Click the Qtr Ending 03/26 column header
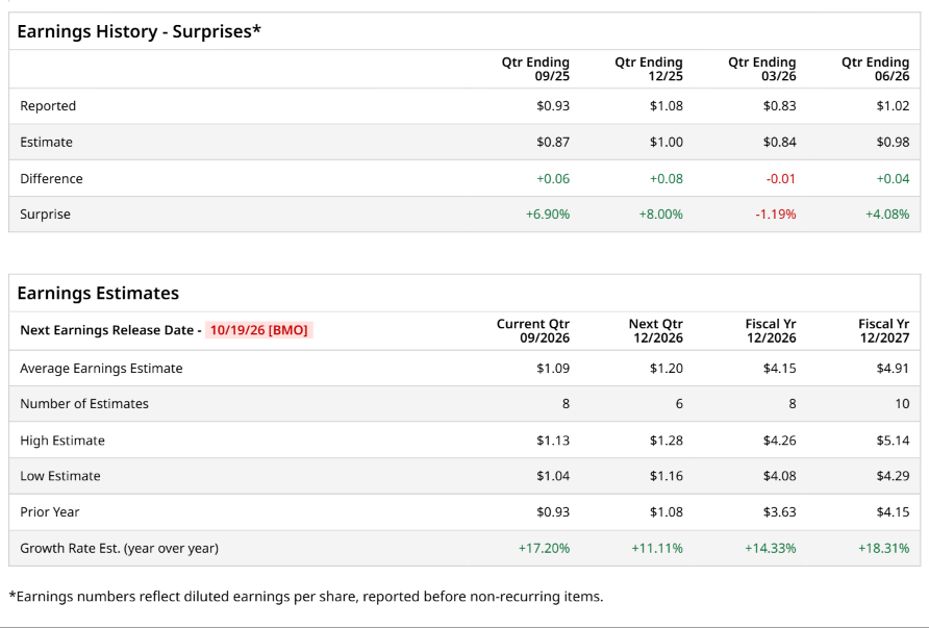Viewport: 929px width, 628px height. click(x=762, y=69)
